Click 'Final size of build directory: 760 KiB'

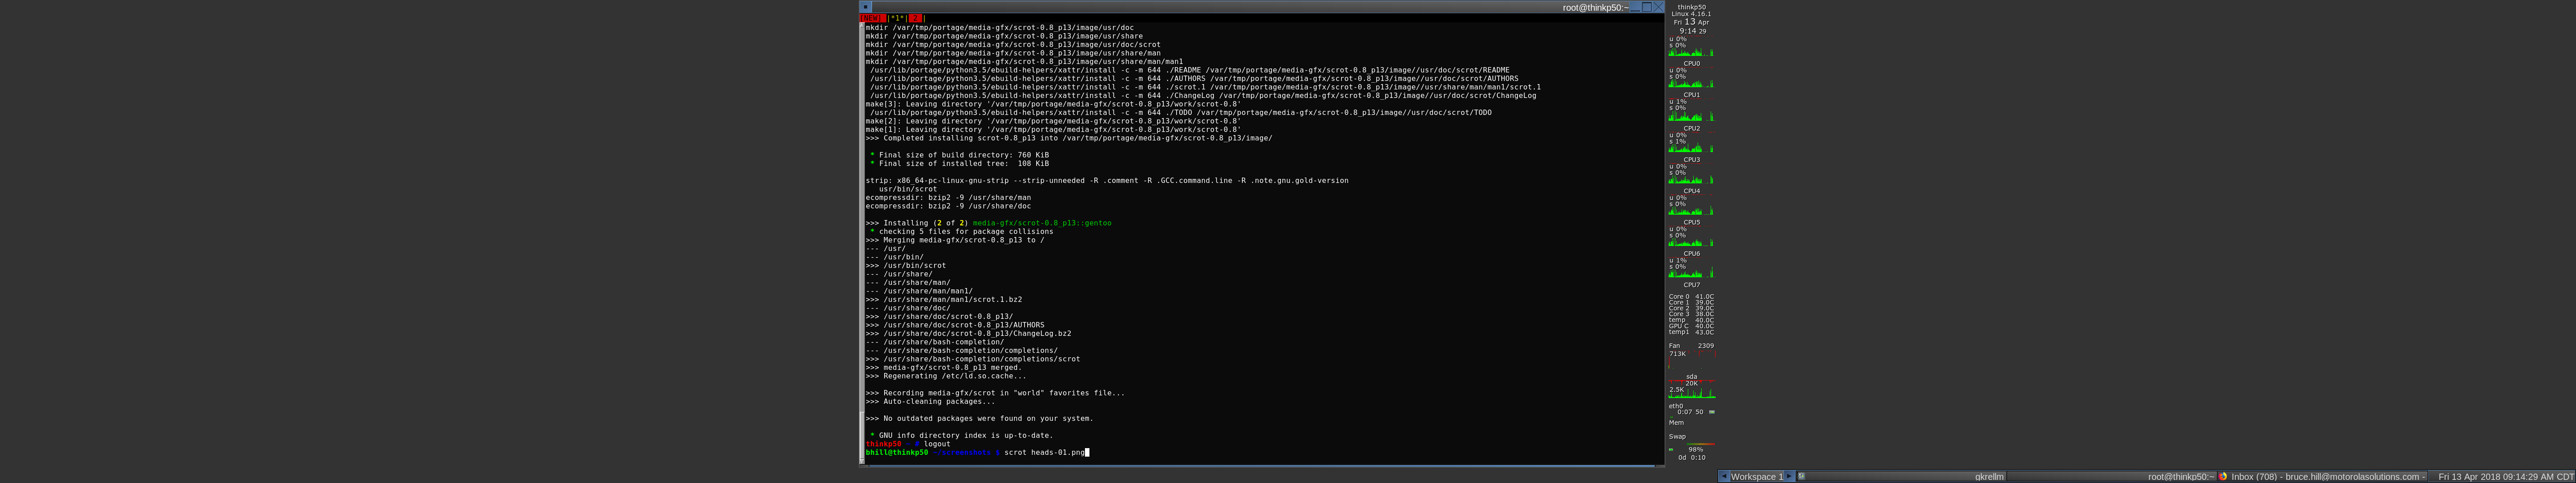959,155
